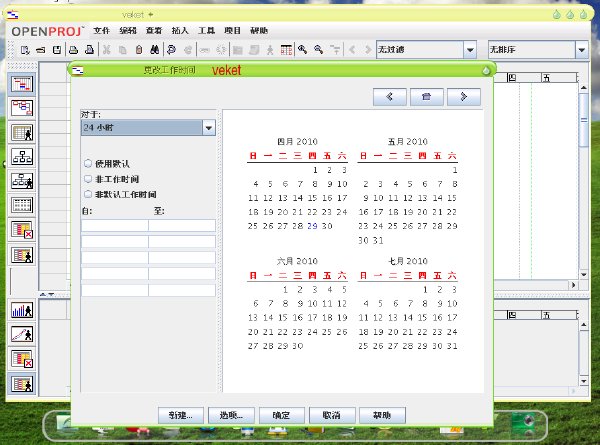Zoom out with the magnifier minus icon
The width and height of the screenshot is (600, 445).
[318, 50]
